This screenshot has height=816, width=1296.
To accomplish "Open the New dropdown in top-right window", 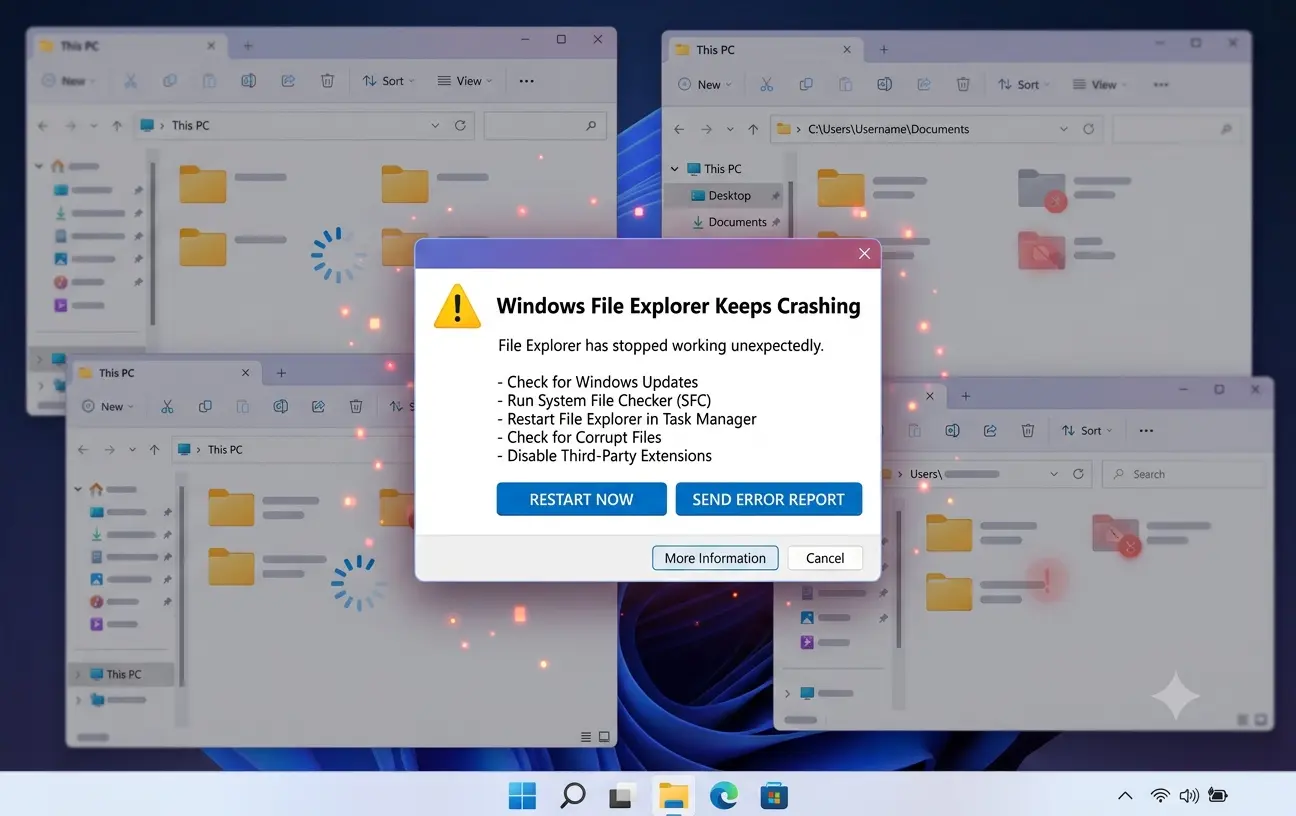I will coord(705,85).
